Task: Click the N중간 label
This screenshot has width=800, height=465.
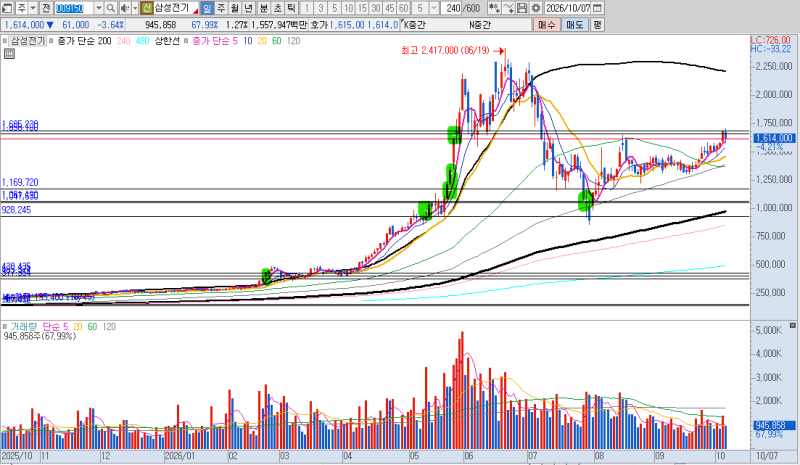Action: coord(481,25)
